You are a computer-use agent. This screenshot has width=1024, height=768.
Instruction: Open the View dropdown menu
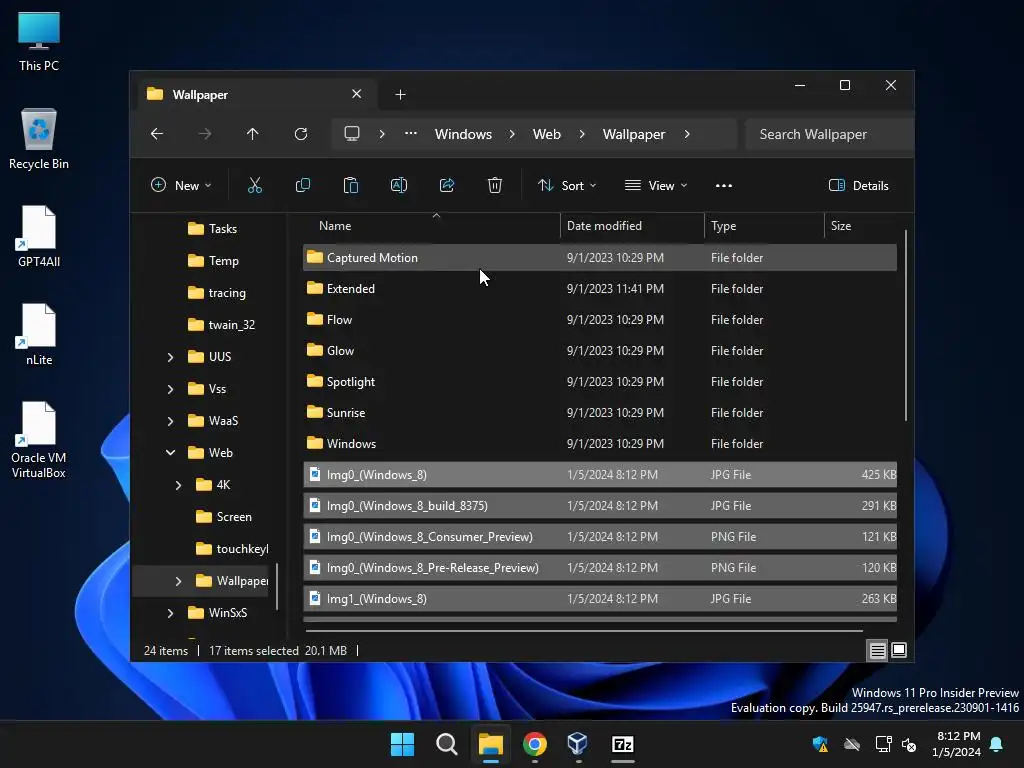click(x=656, y=185)
